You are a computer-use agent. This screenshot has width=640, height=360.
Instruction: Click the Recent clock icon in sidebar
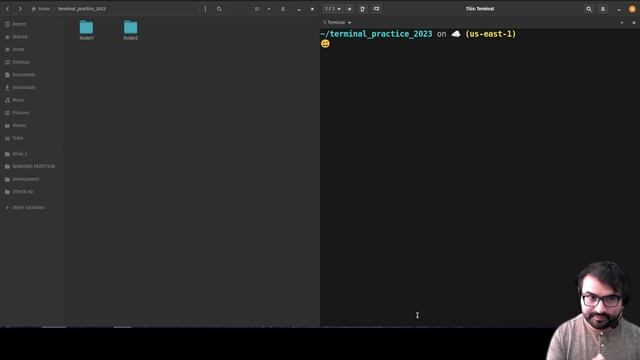pyautogui.click(x=7, y=24)
